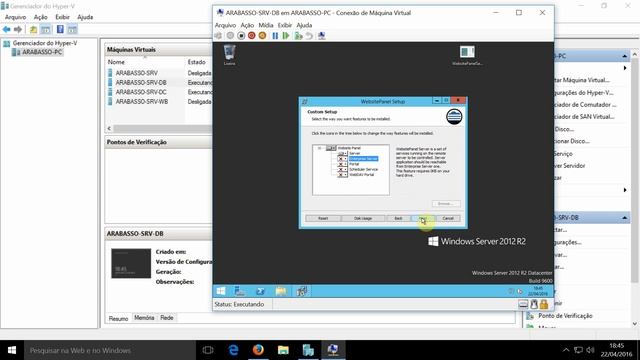Turn off the VM with the black stop icon
Image resolution: width=640 pixels, height=360 pixels.
(x=241, y=36)
